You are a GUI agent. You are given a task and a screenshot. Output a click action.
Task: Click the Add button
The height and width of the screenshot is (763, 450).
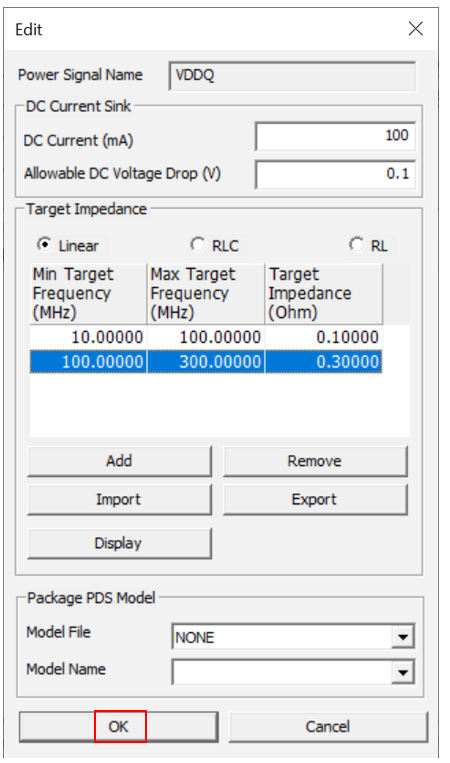pyautogui.click(x=119, y=461)
